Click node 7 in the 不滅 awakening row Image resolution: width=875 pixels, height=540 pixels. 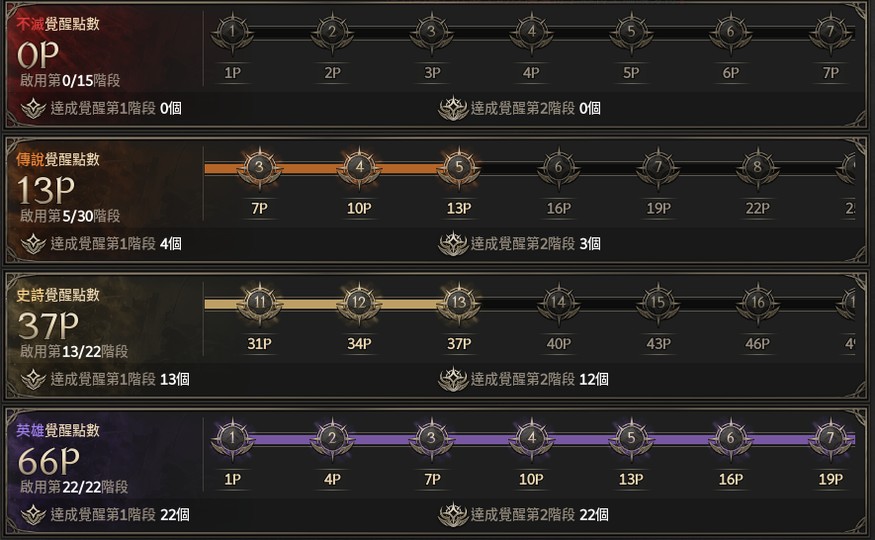[830, 32]
